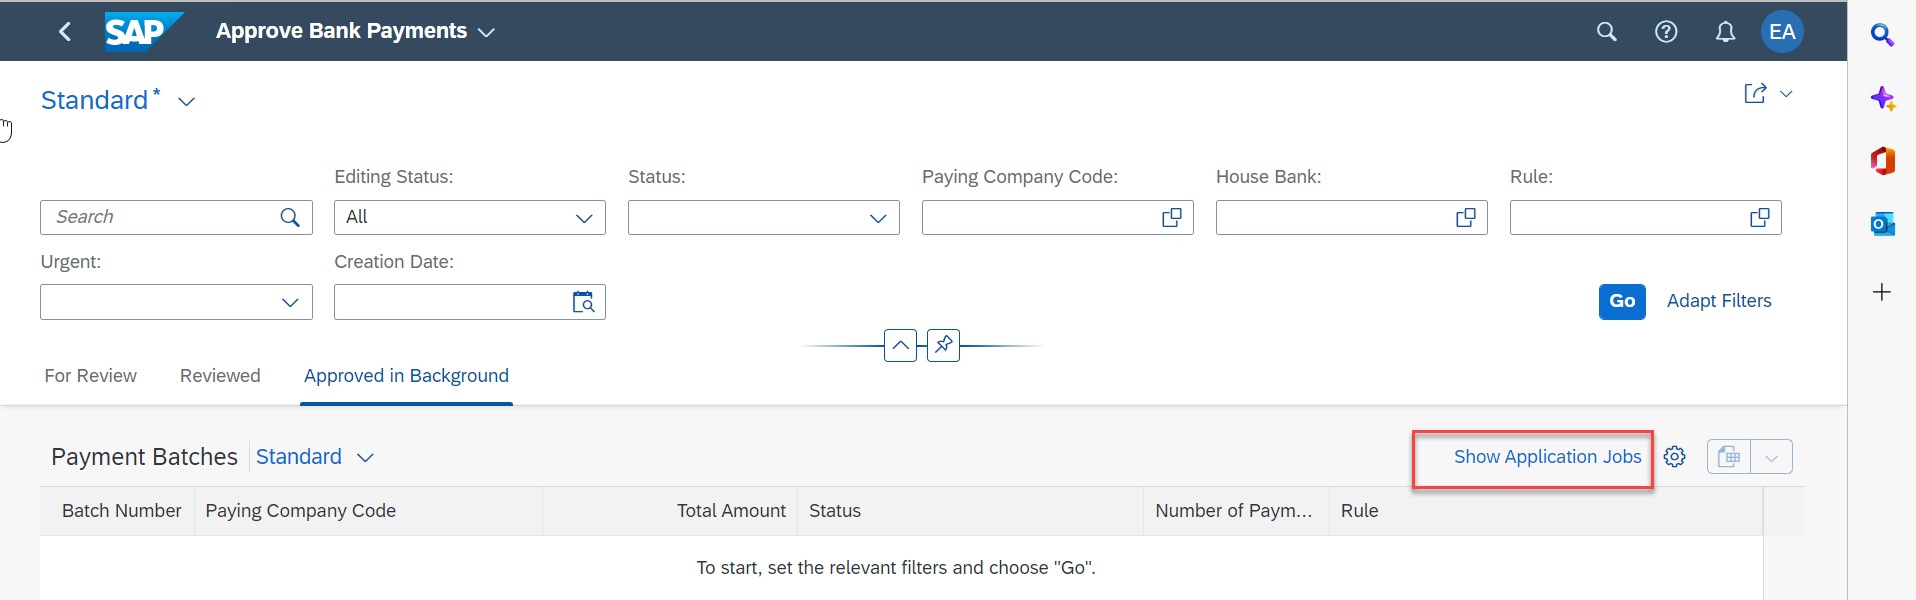Pin the filter header
1916x600 pixels.
tap(943, 345)
